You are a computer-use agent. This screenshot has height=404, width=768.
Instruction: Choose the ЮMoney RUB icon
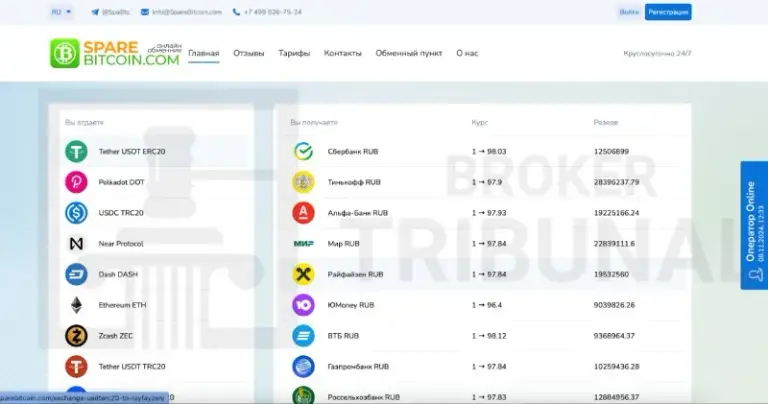pyautogui.click(x=304, y=305)
